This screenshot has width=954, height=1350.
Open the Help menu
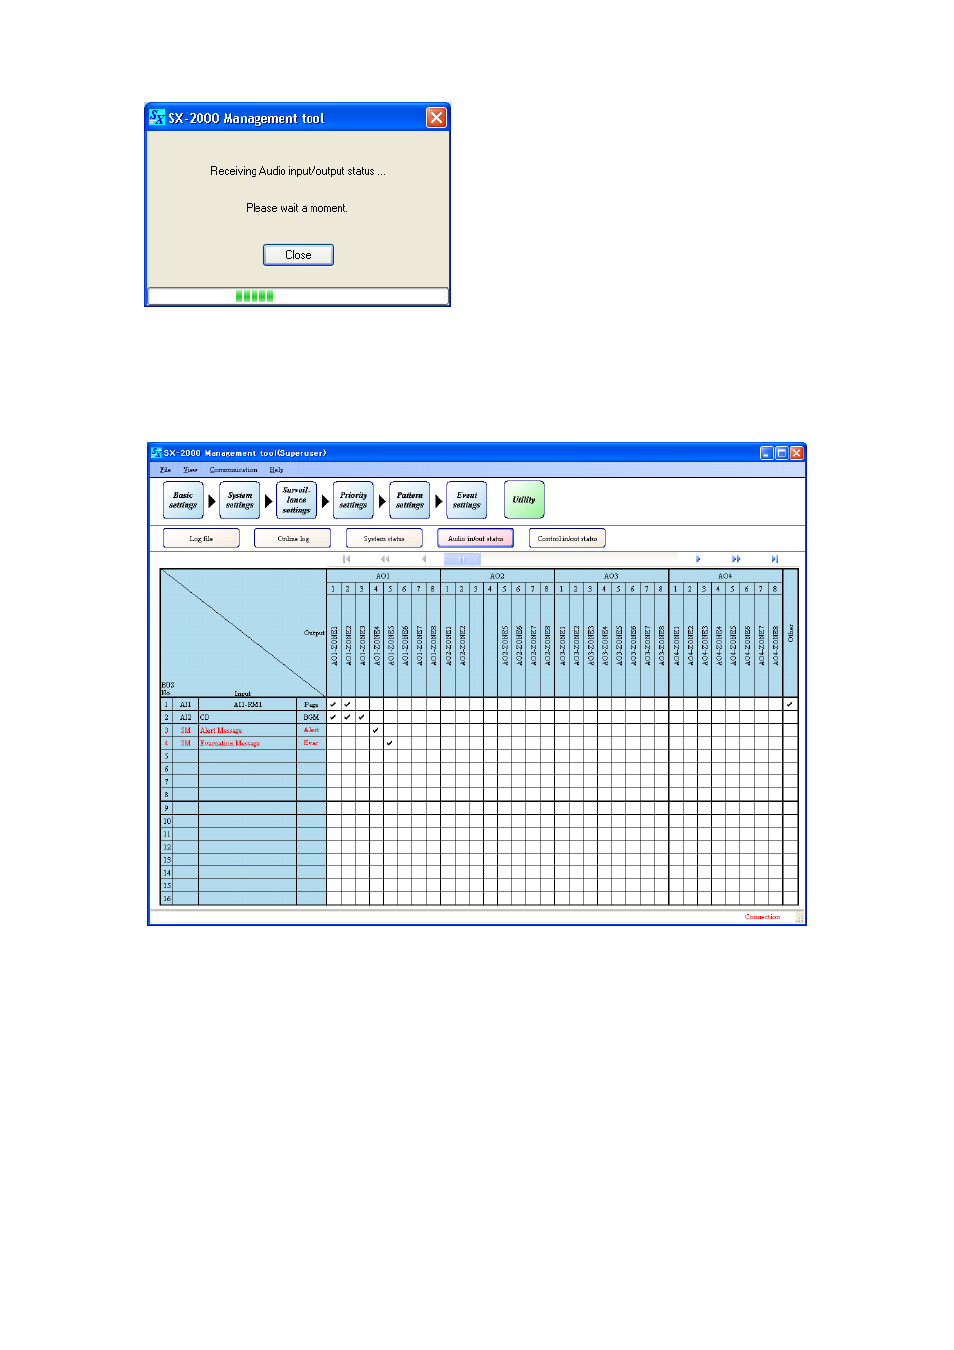pos(276,470)
